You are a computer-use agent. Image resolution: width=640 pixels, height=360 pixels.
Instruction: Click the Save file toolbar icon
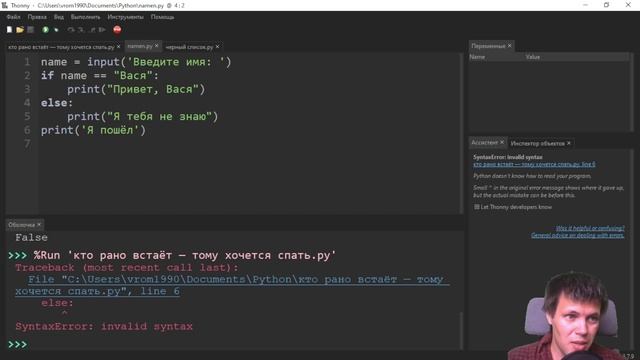tap(30, 30)
